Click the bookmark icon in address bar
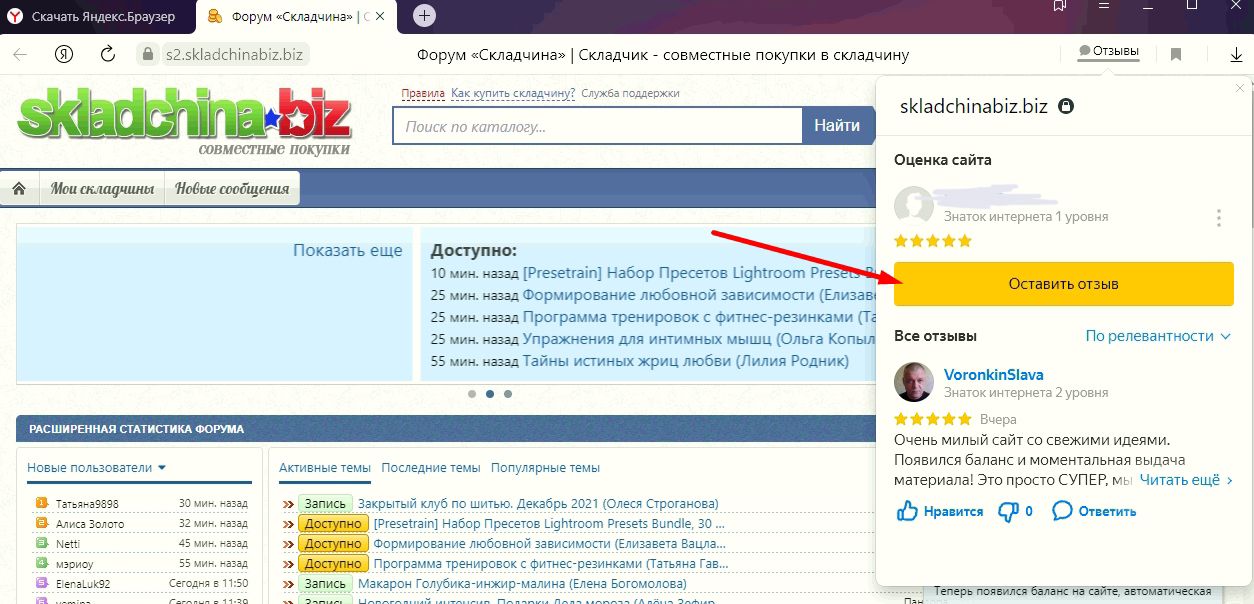Screen dimensions: 1254x604 pyautogui.click(x=1176, y=54)
